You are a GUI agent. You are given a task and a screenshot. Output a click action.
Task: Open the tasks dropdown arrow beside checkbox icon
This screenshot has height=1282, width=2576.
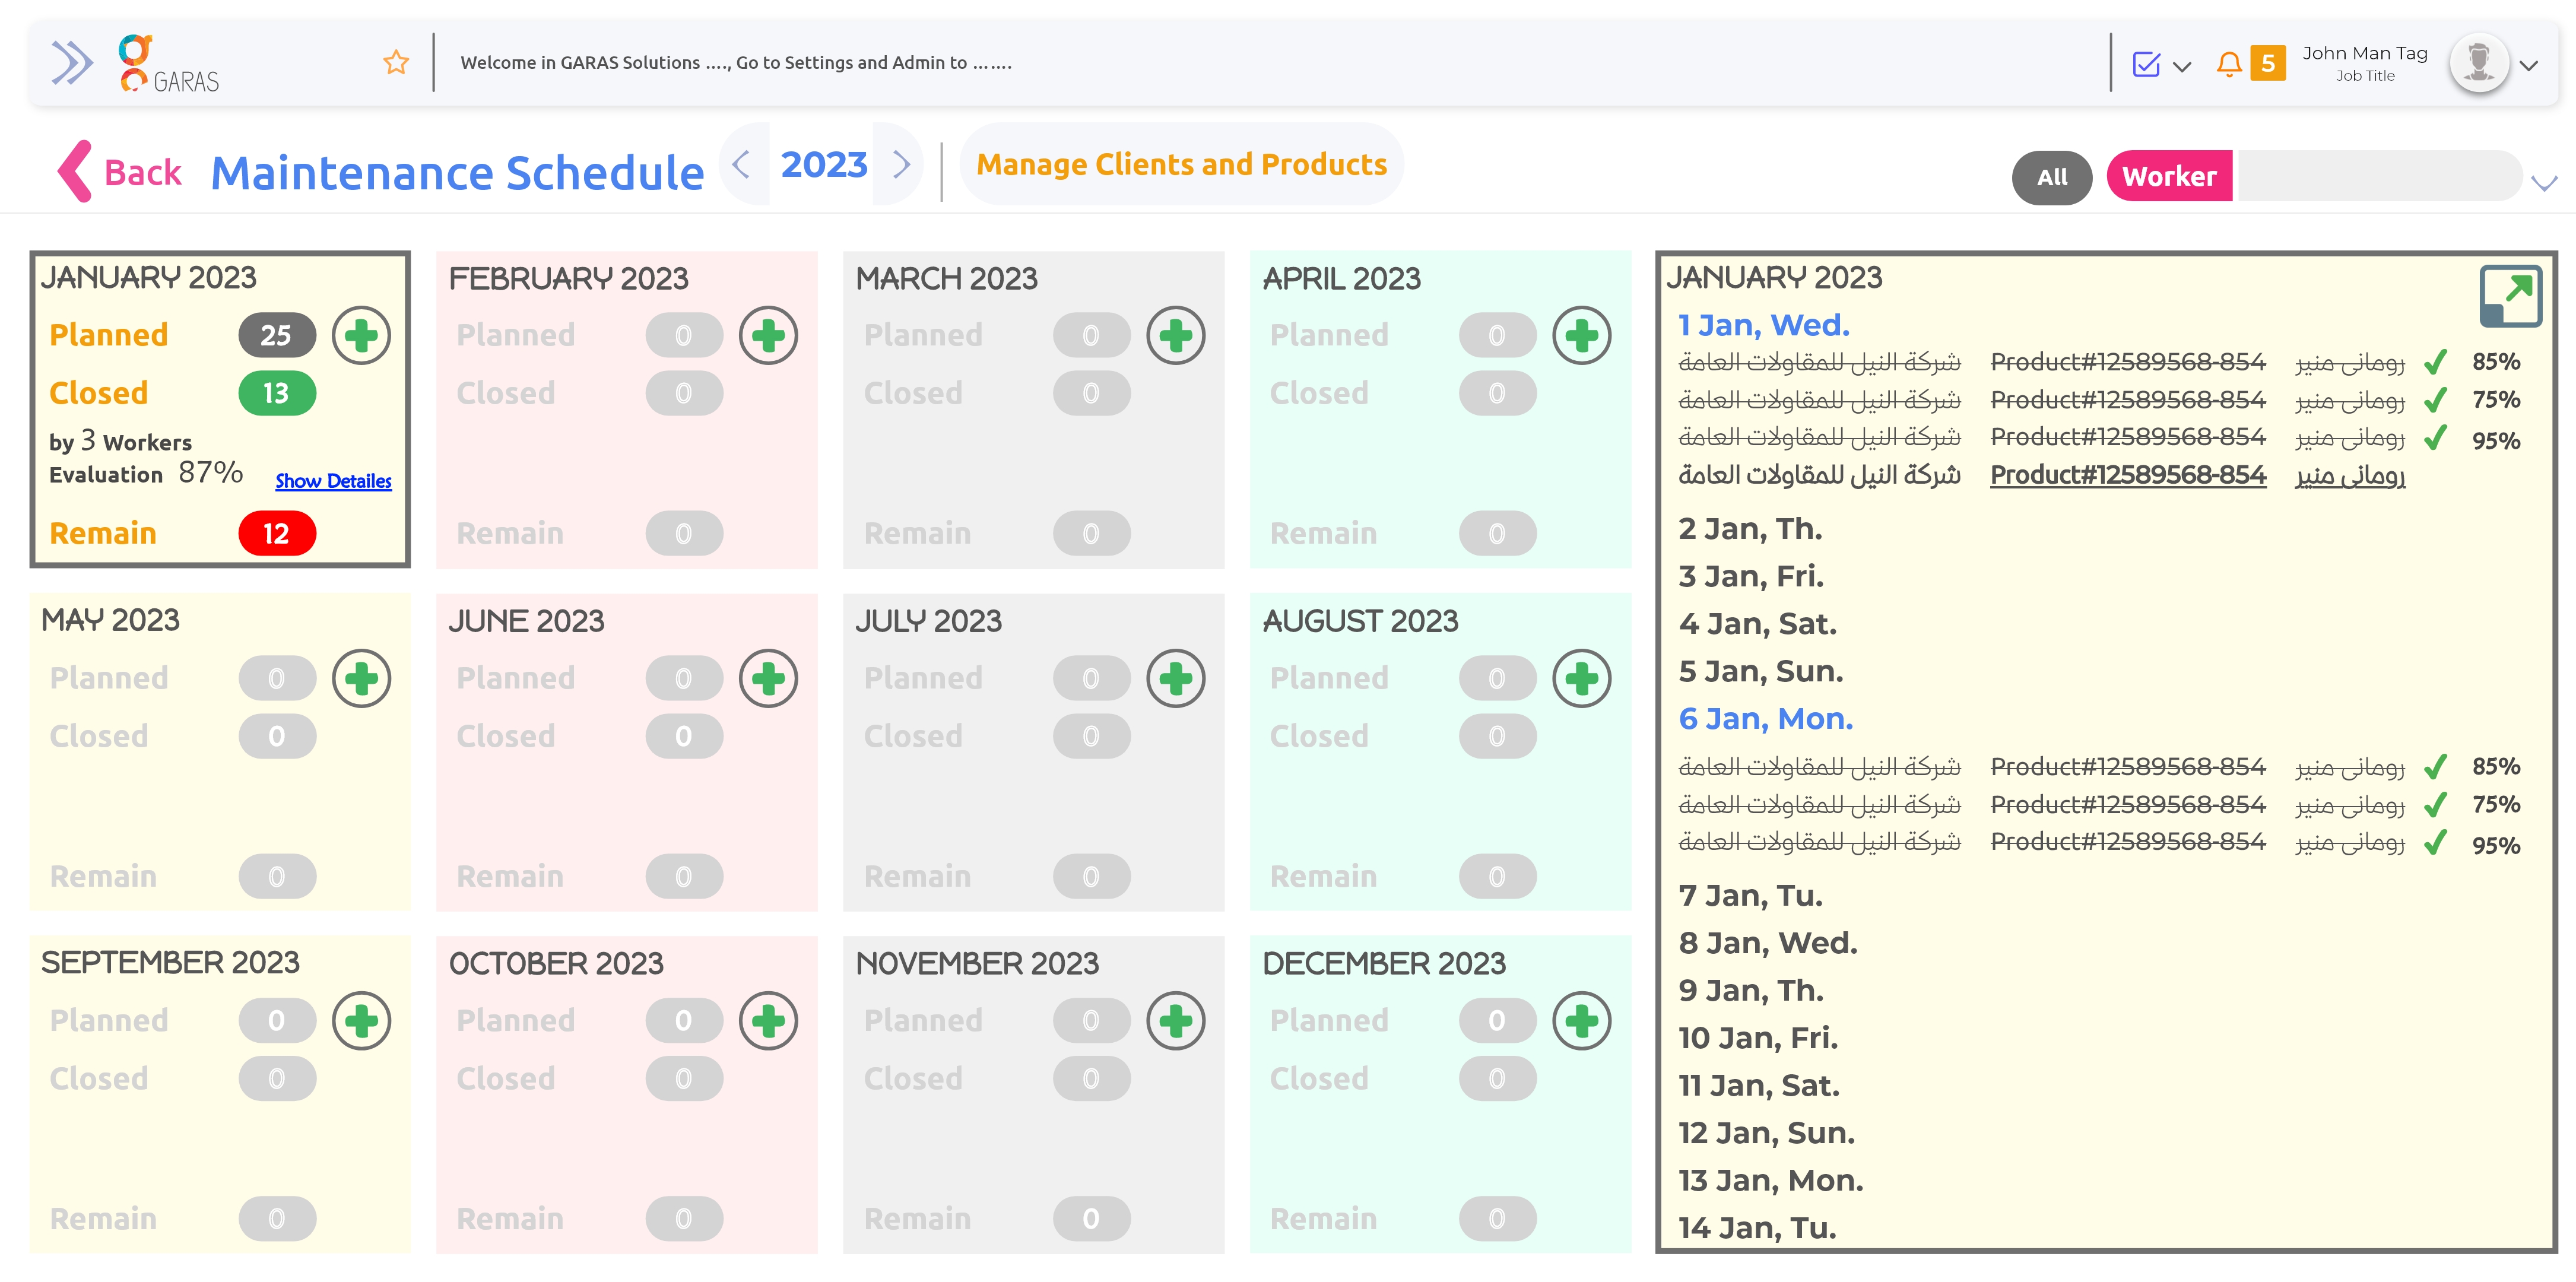tap(2182, 67)
